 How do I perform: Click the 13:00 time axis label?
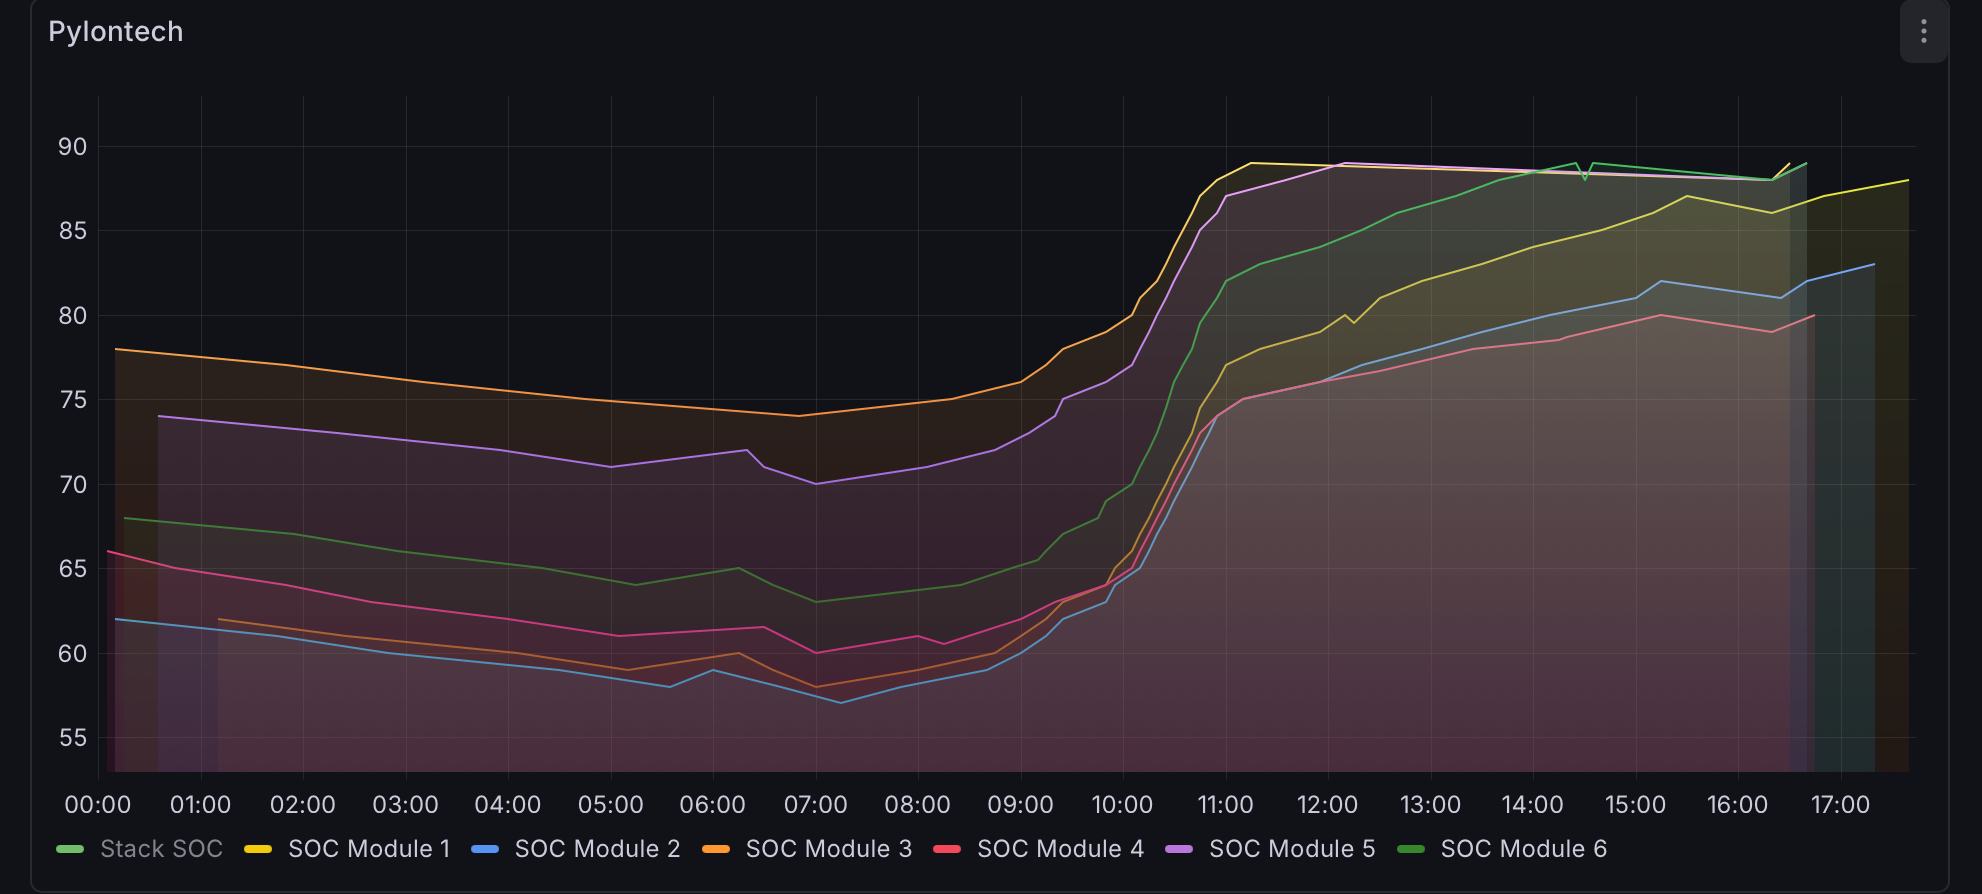(1430, 805)
